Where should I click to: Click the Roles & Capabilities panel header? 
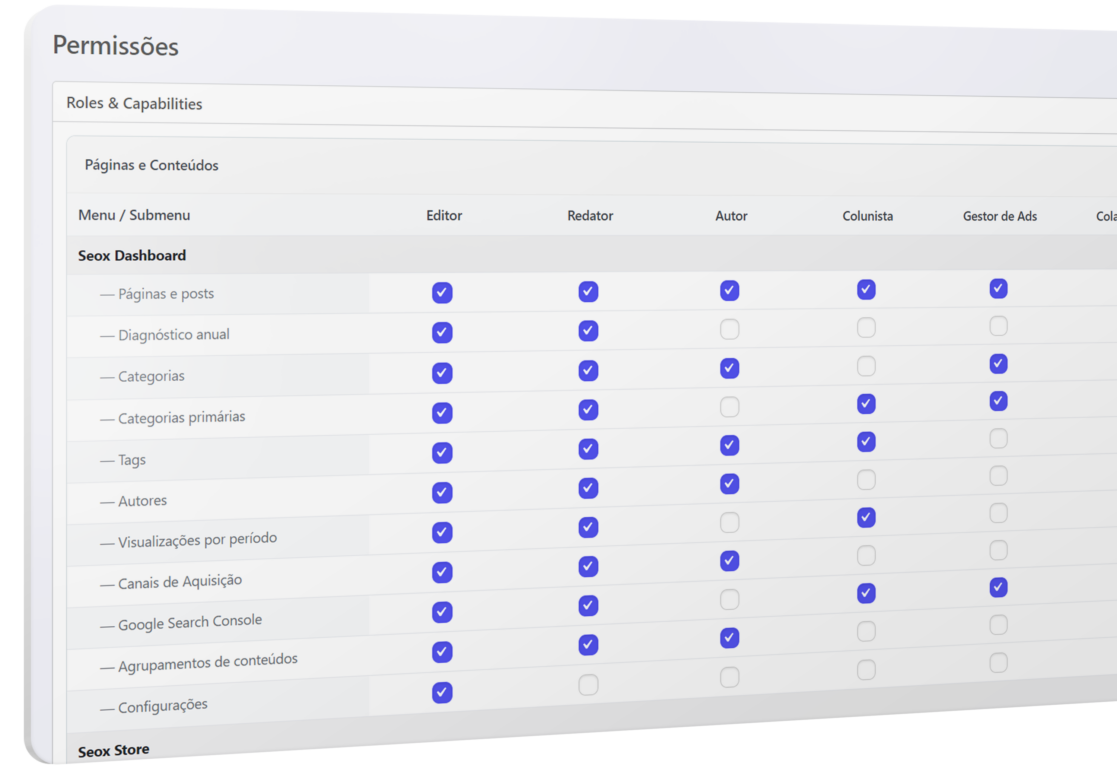point(134,104)
